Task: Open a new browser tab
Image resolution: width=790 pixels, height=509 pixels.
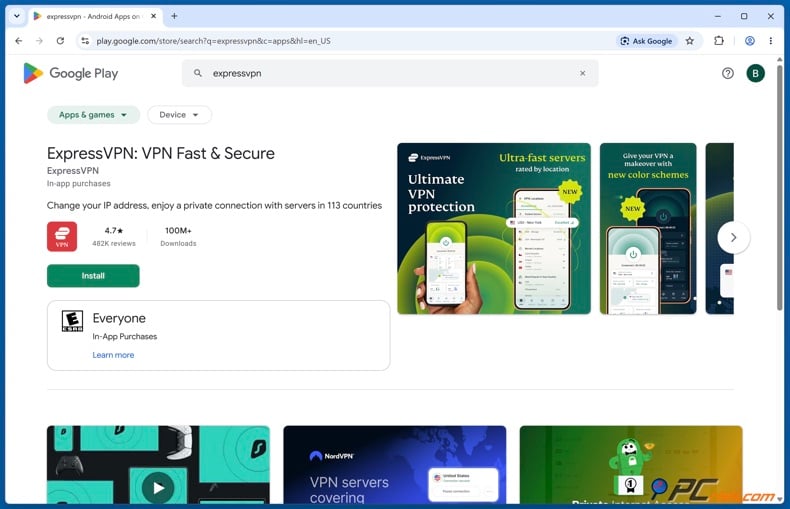Action: tap(174, 16)
